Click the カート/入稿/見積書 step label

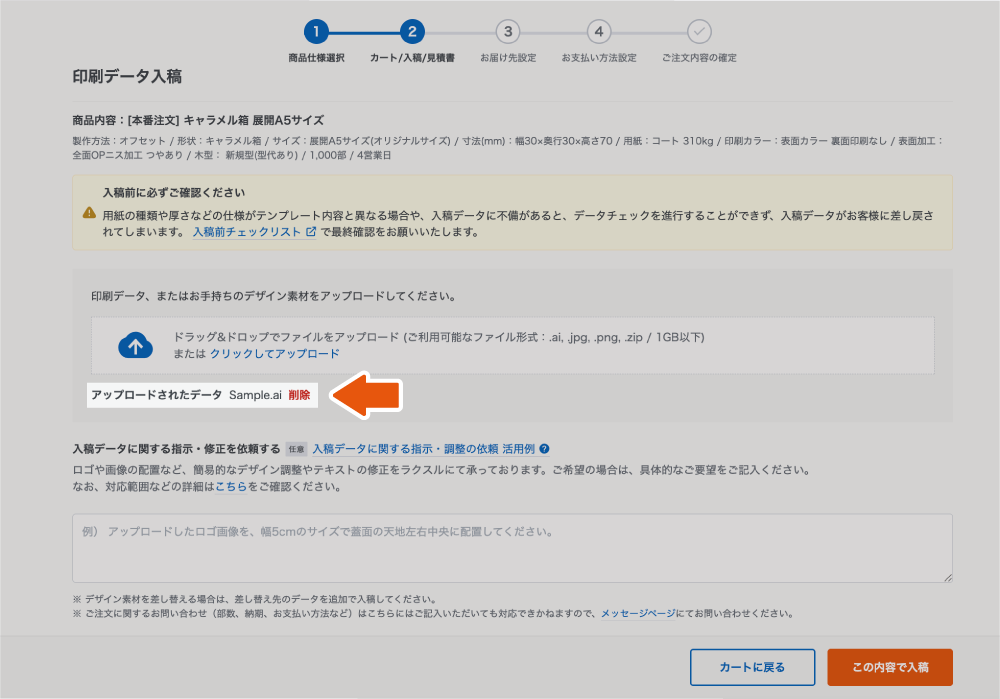pos(412,58)
